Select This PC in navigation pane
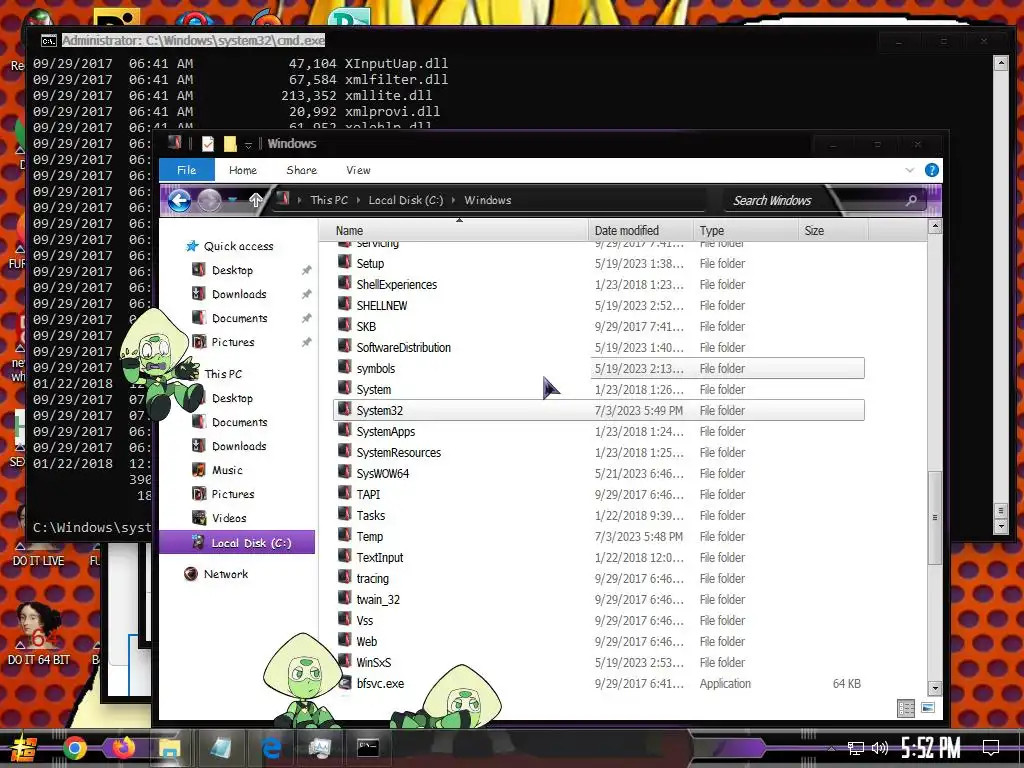Image resolution: width=1024 pixels, height=768 pixels. tap(223, 374)
